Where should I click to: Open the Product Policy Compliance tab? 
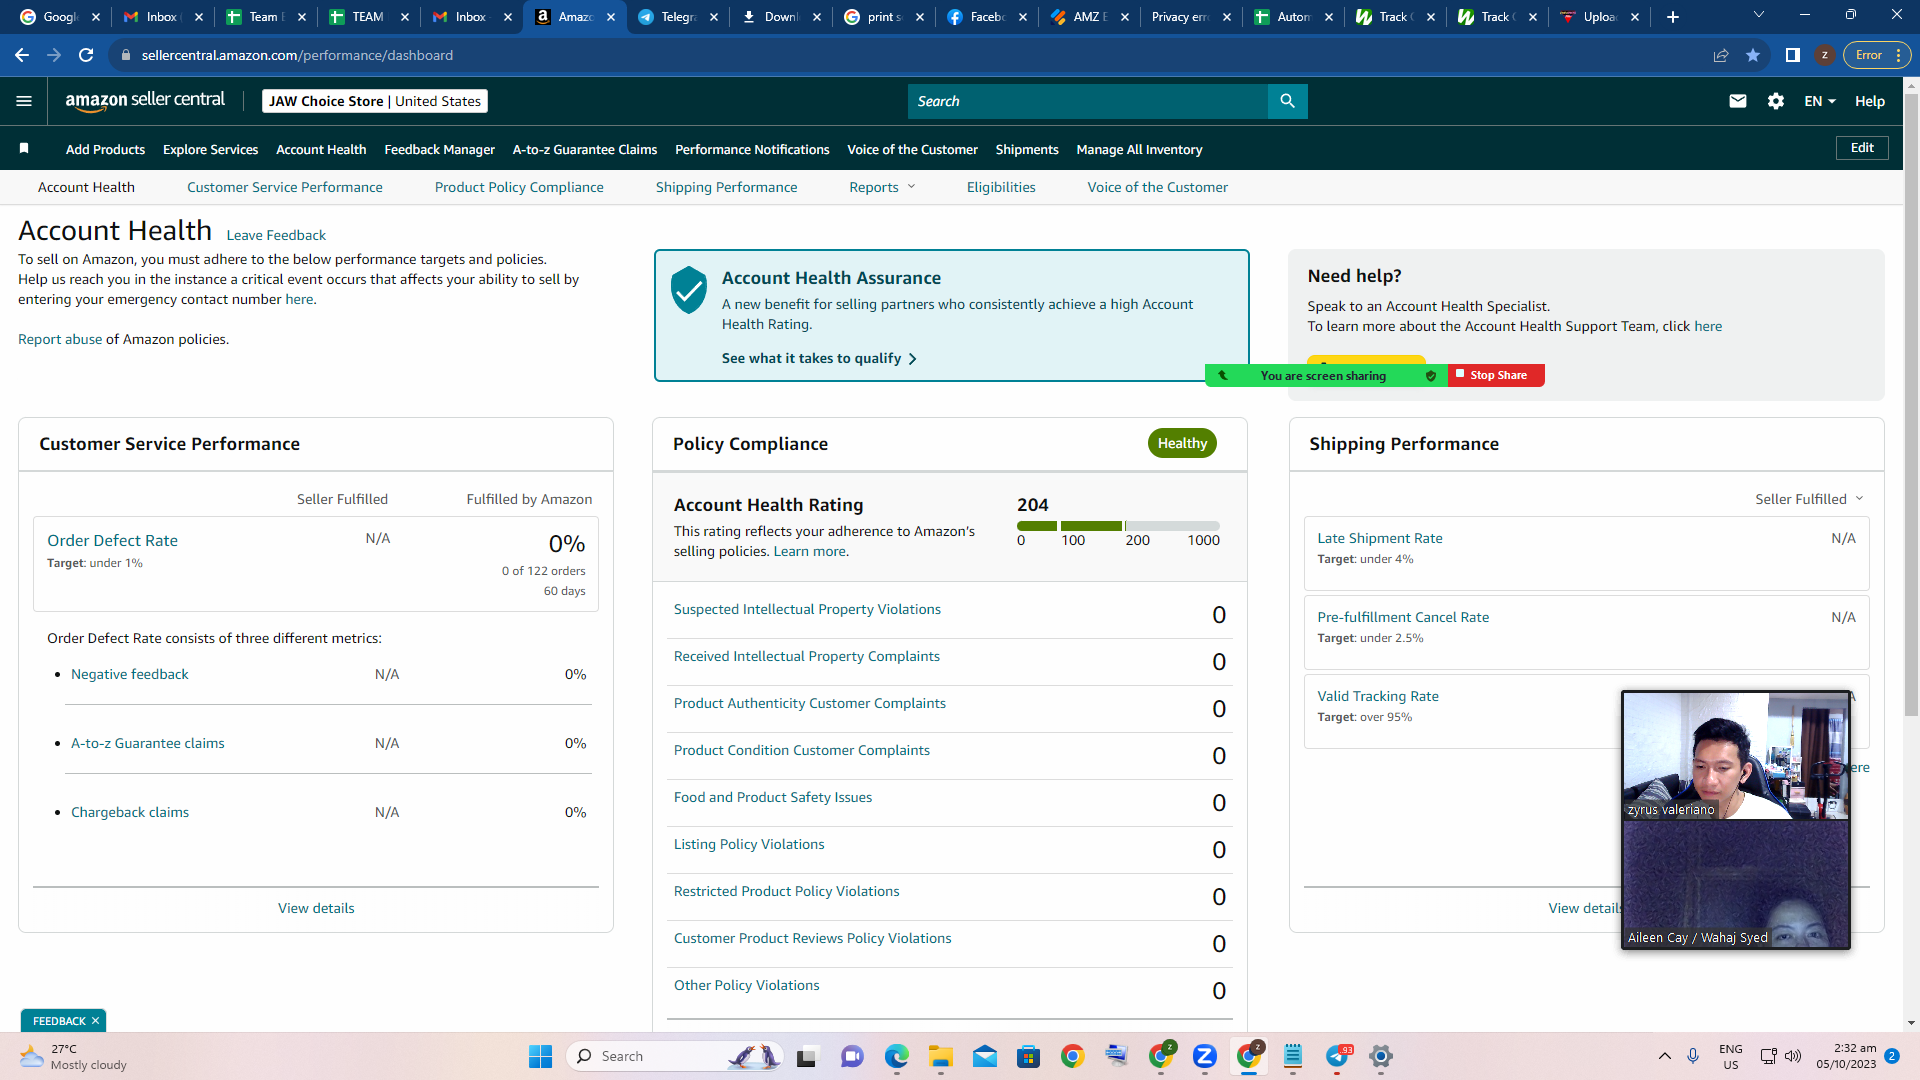coord(519,187)
